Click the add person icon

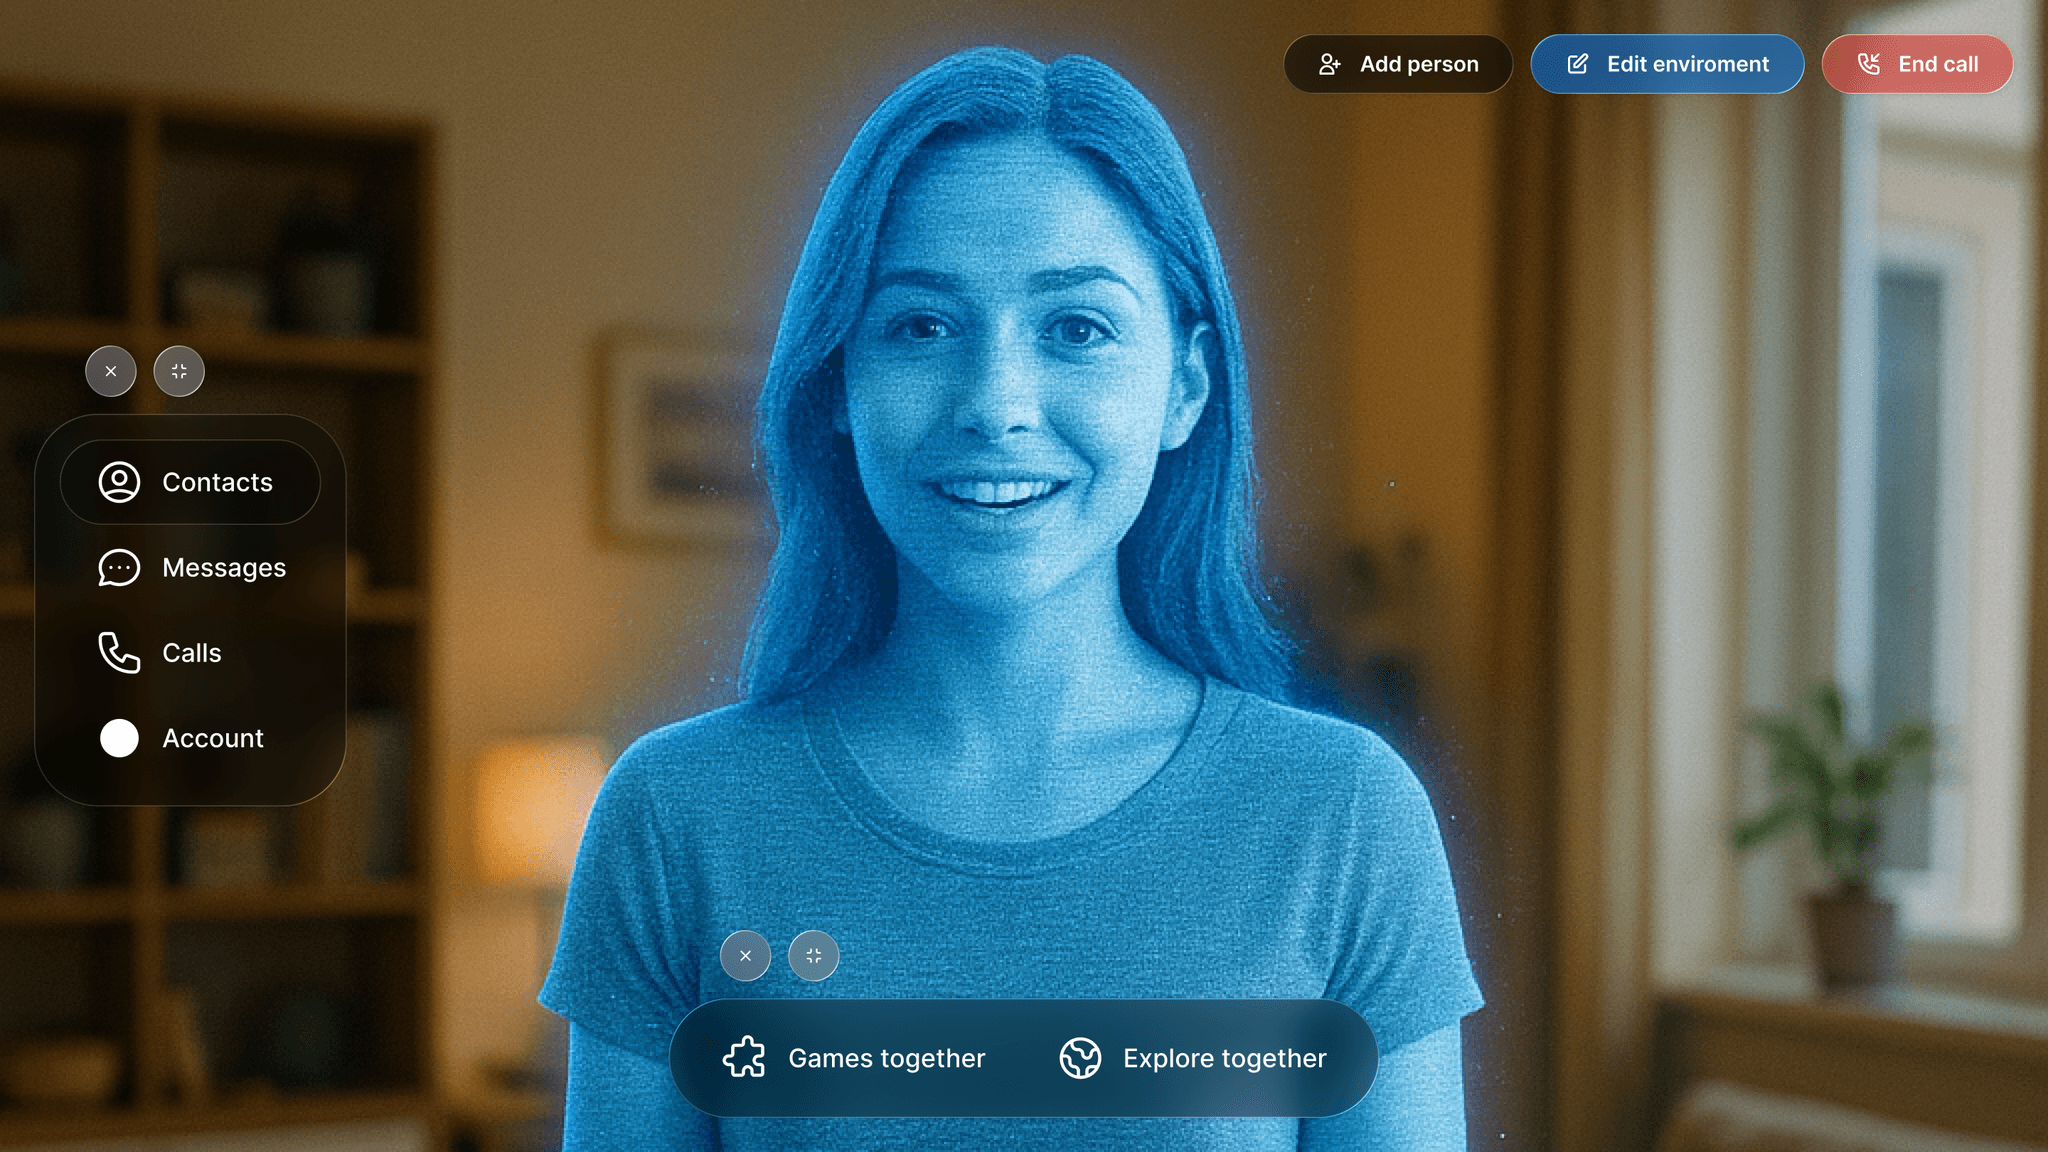[1329, 64]
